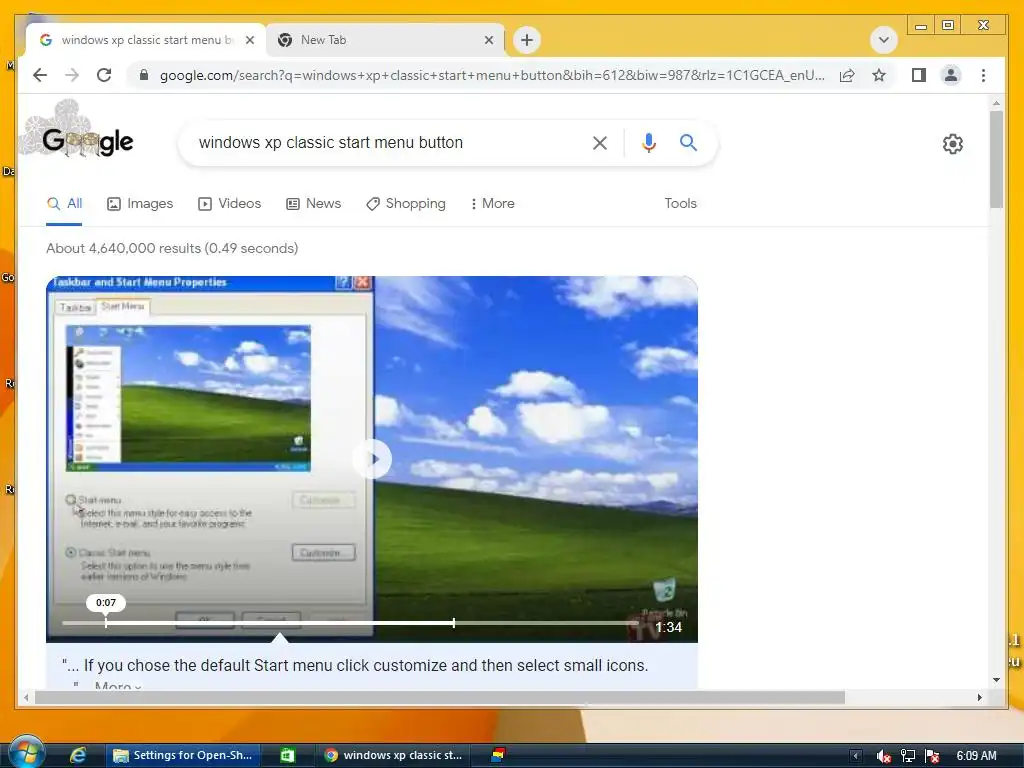Open Settings for Open-Shell taskbar window

183,756
